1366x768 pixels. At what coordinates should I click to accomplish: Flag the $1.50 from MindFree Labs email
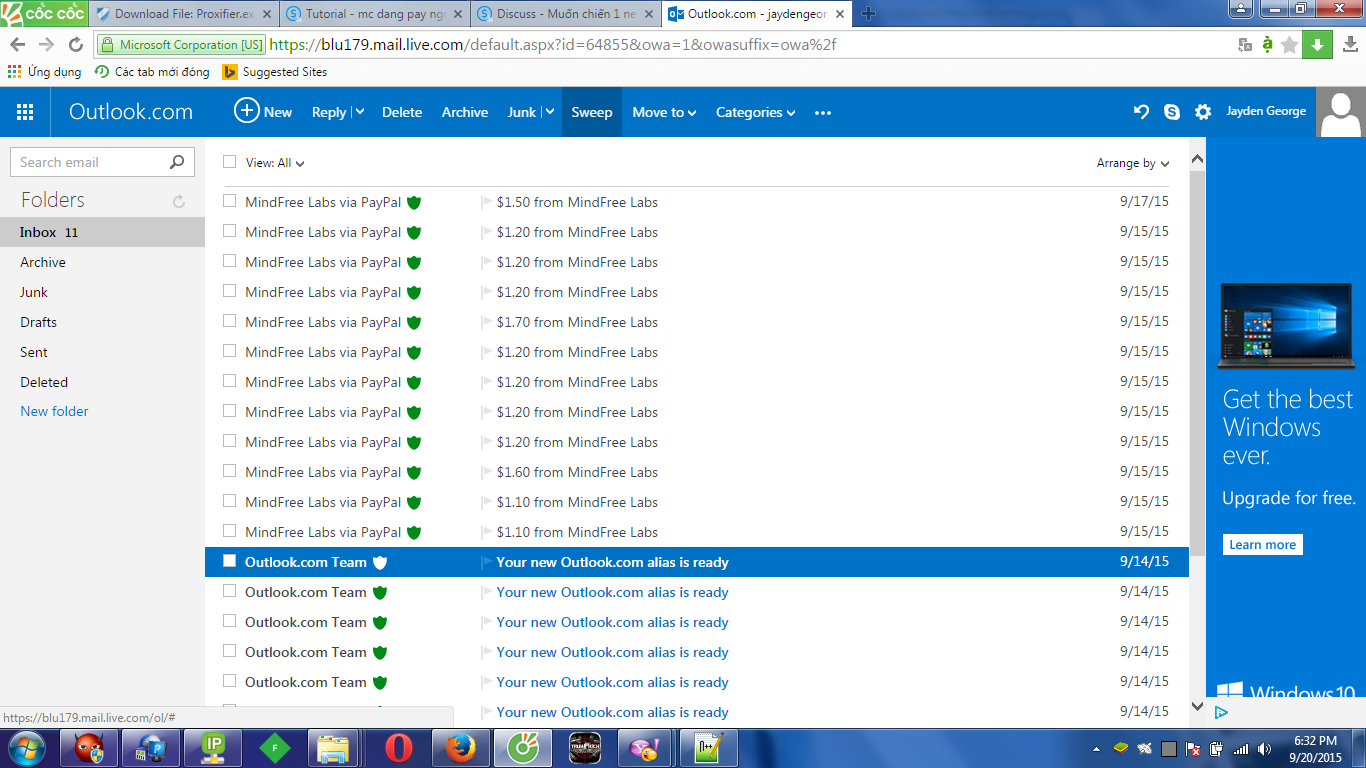point(487,202)
